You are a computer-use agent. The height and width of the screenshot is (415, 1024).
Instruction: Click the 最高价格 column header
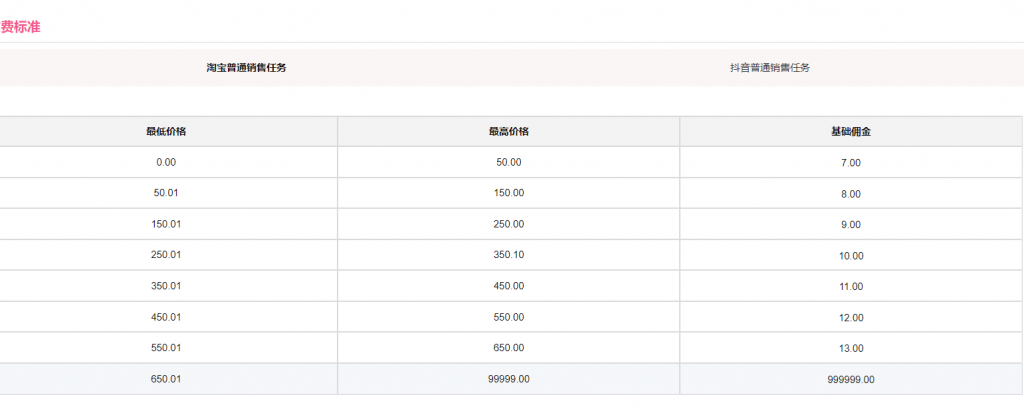click(x=509, y=131)
